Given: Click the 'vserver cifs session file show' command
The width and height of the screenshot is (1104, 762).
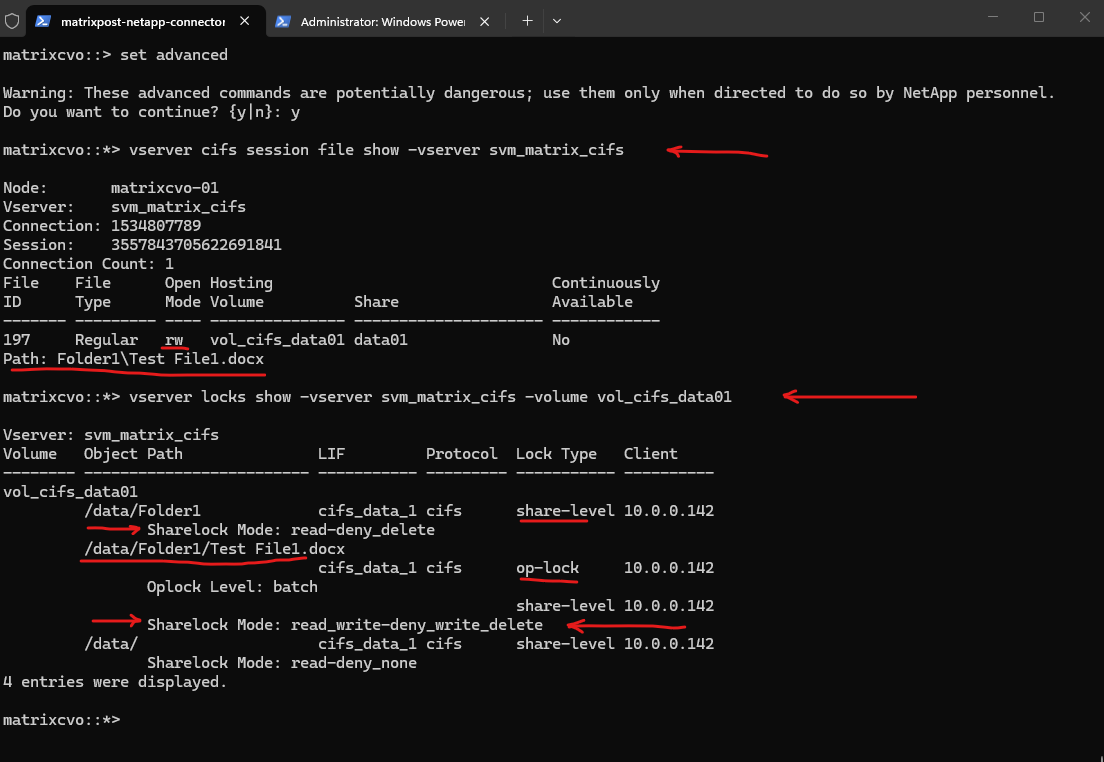Looking at the screenshot, I should point(376,150).
